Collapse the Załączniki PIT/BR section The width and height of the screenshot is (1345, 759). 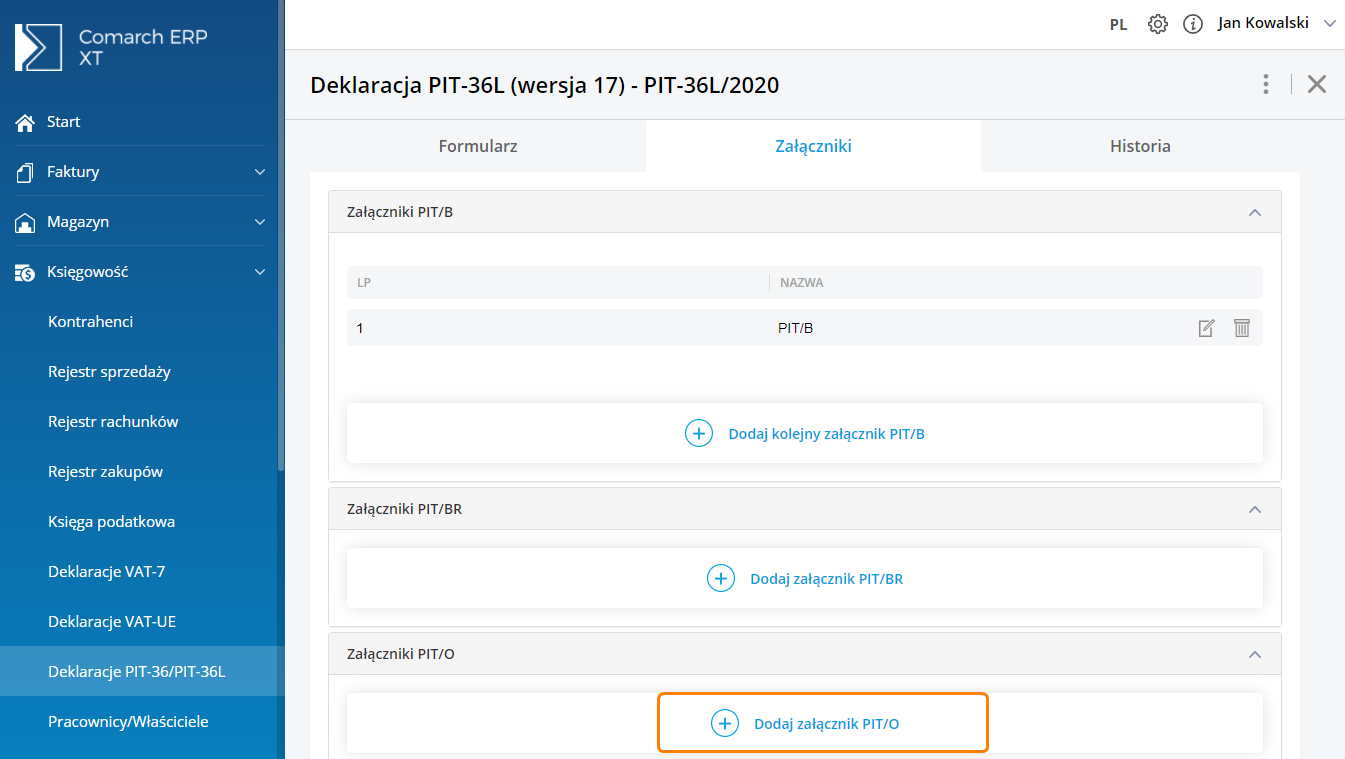(x=1255, y=509)
